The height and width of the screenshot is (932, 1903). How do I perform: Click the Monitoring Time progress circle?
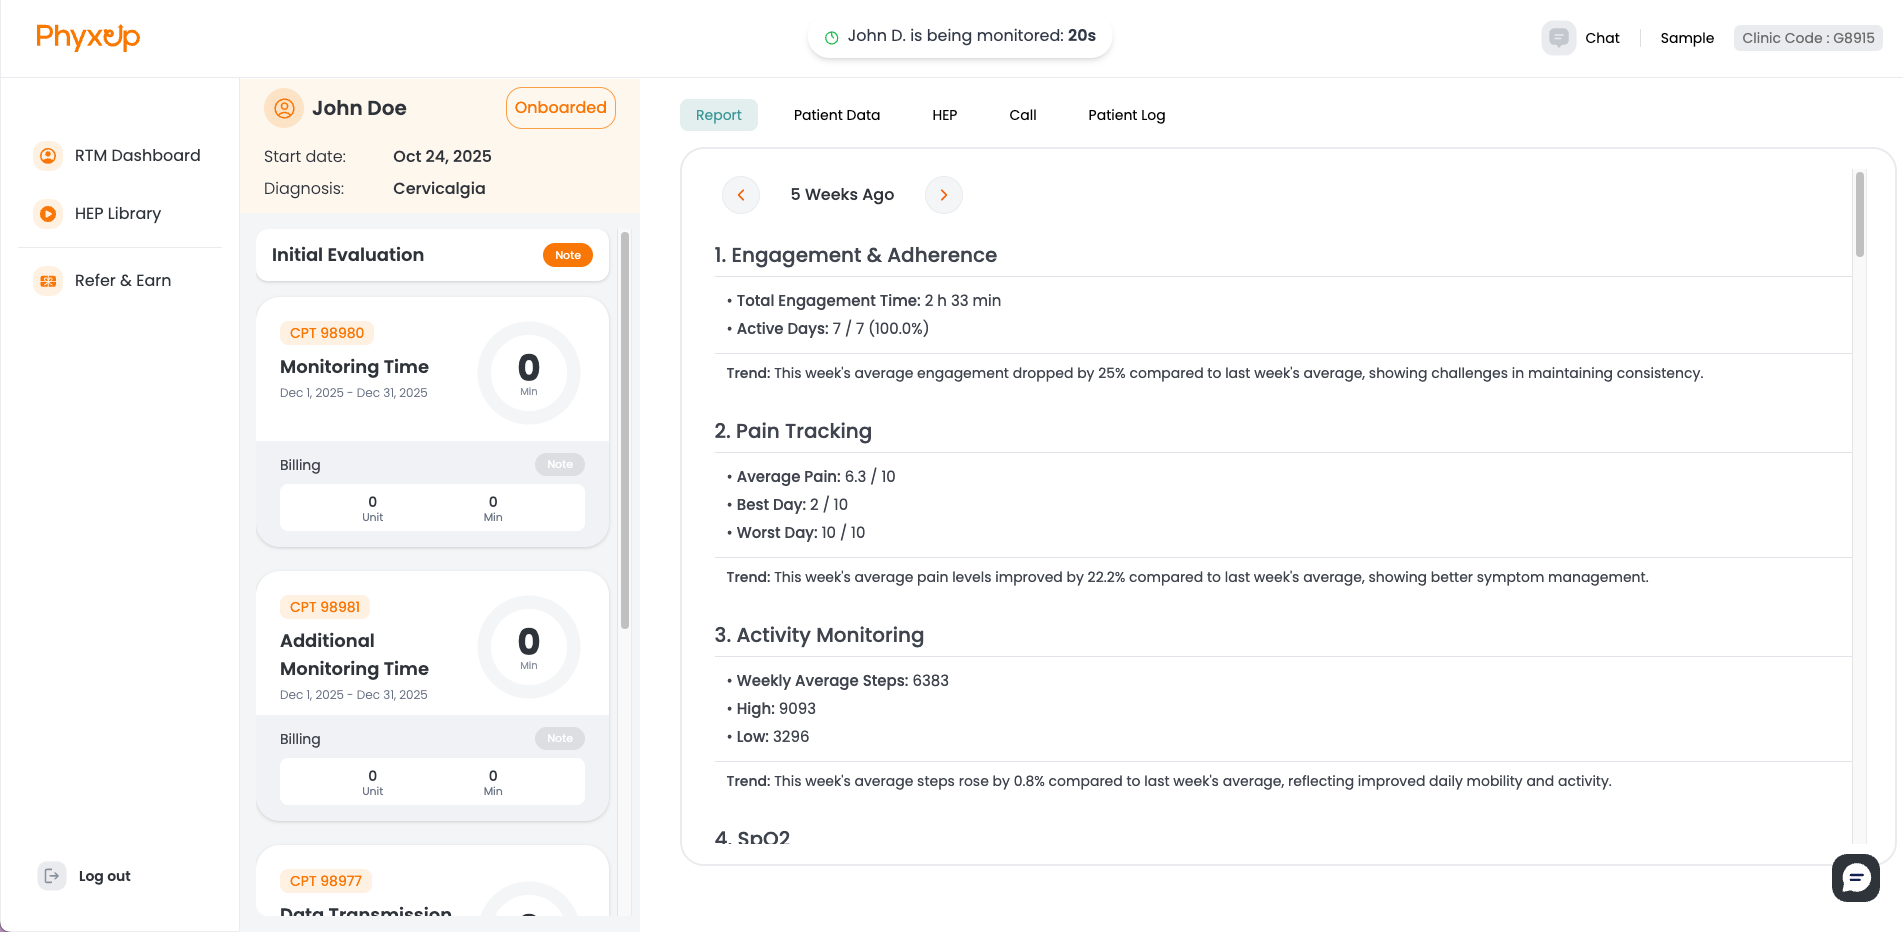[x=529, y=371]
